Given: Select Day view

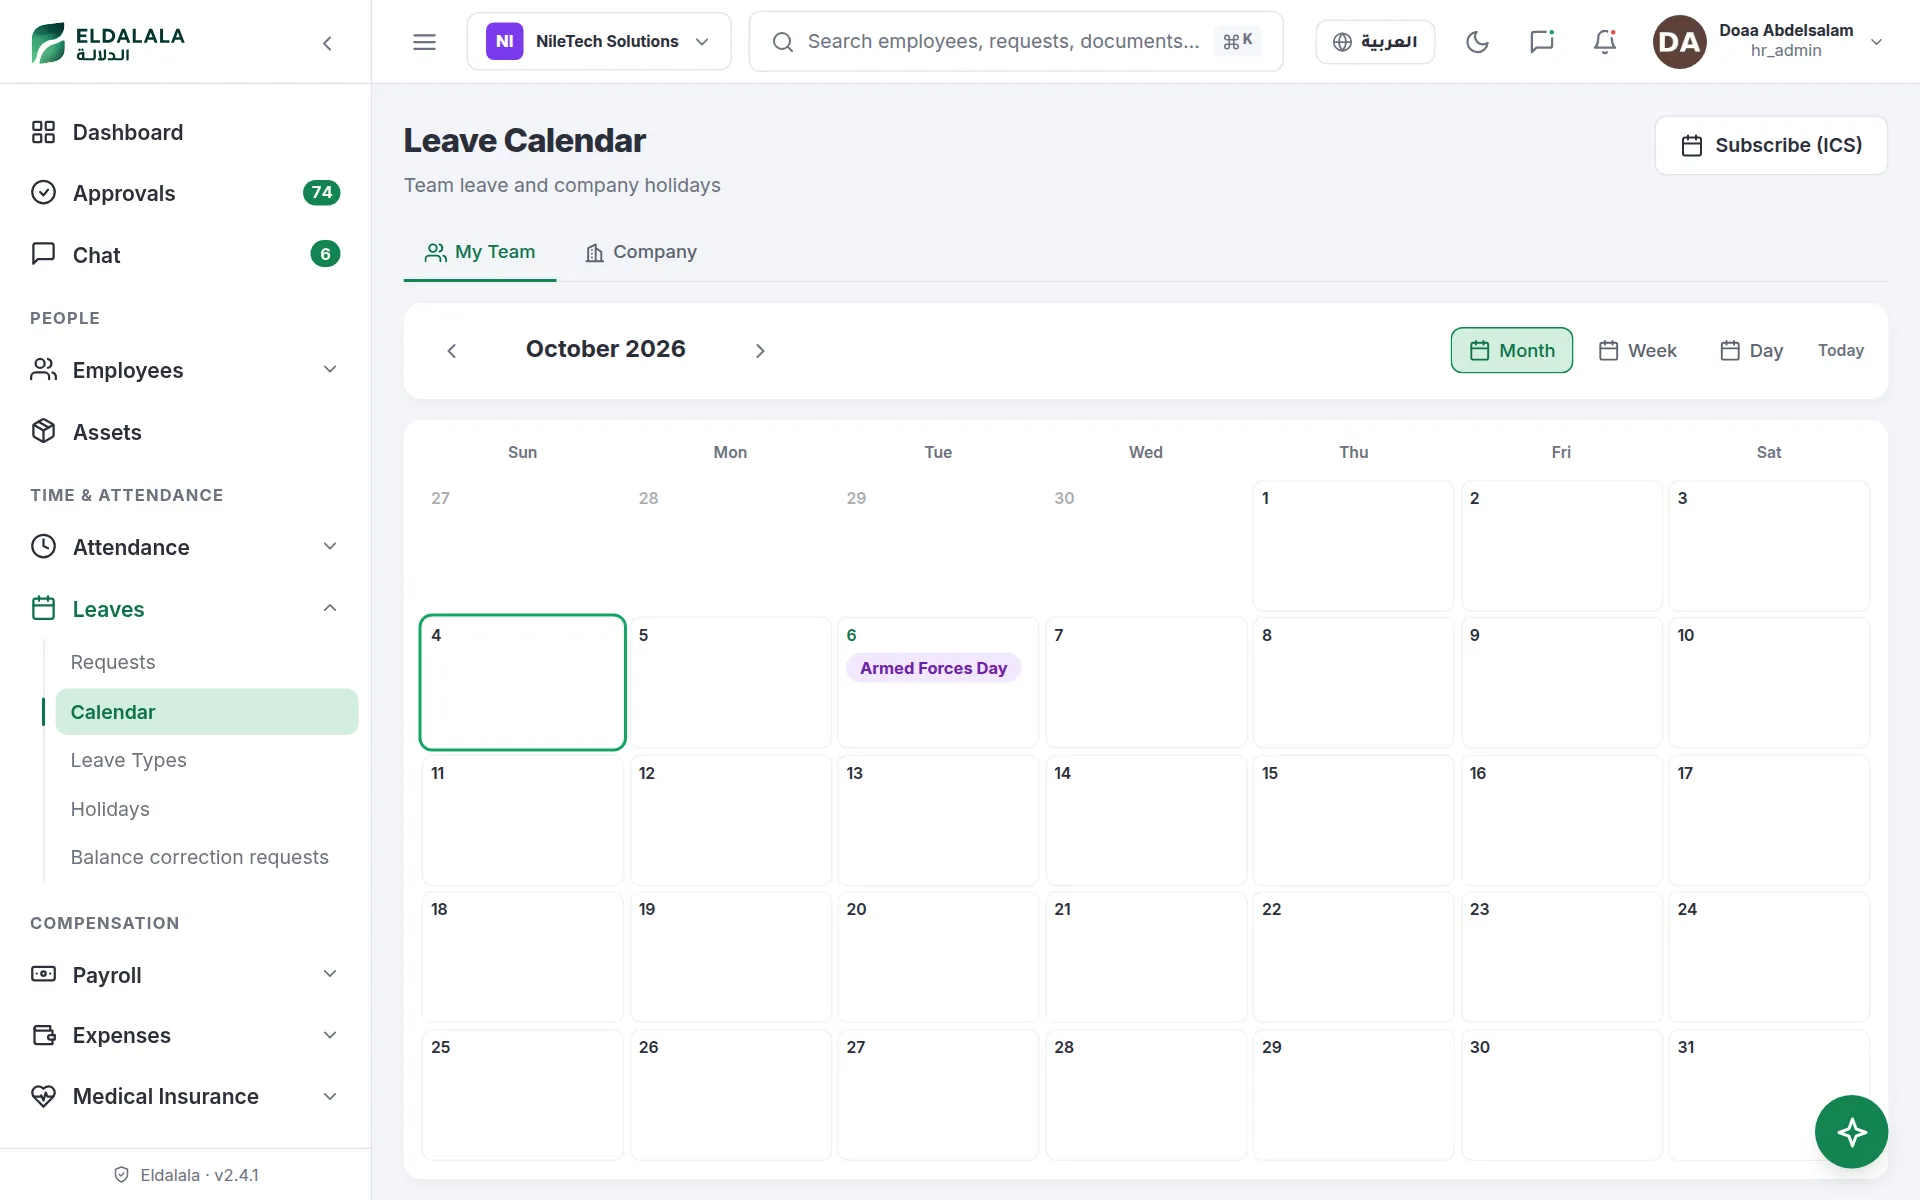Looking at the screenshot, I should point(1751,351).
